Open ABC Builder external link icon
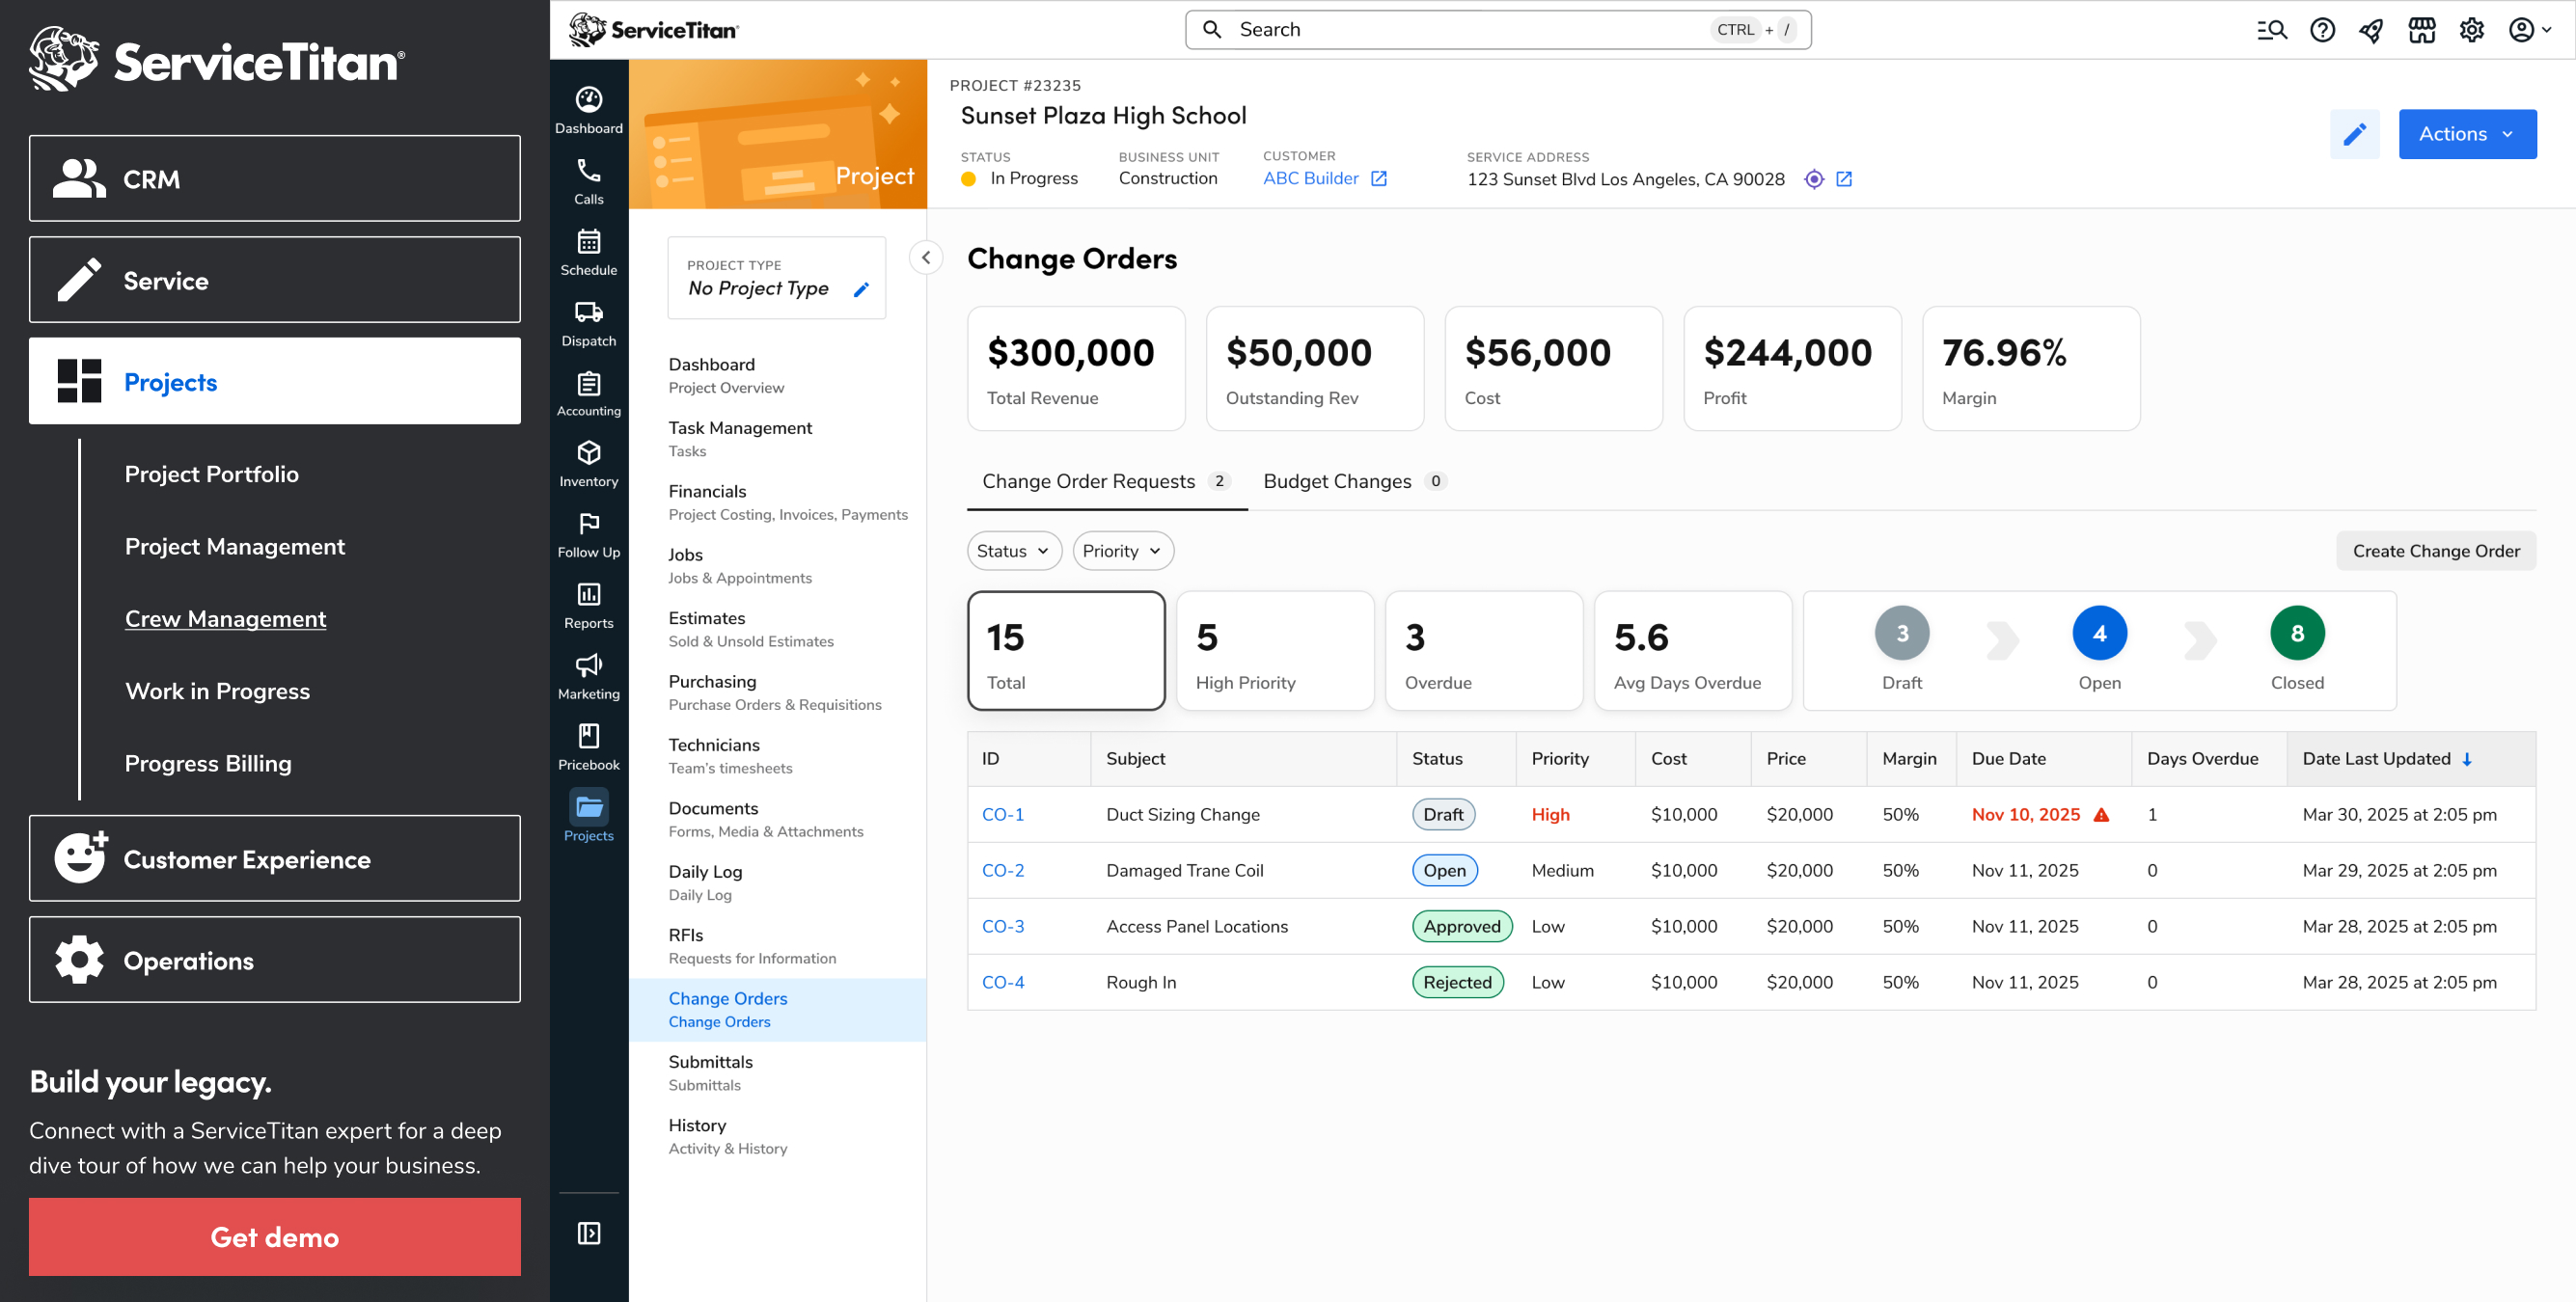This screenshot has width=2576, height=1302. pos(1378,179)
